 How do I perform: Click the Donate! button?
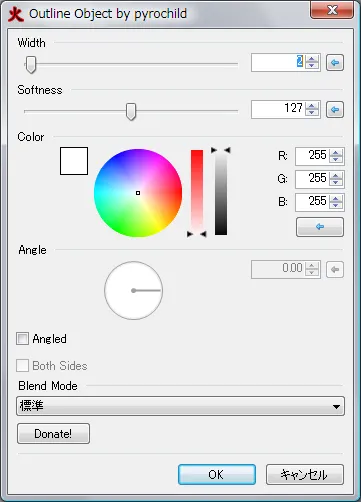click(x=53, y=434)
